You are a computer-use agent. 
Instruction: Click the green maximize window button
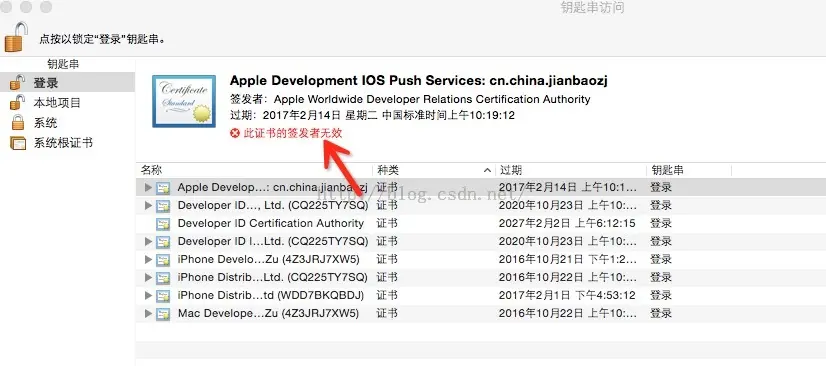click(x=46, y=7)
